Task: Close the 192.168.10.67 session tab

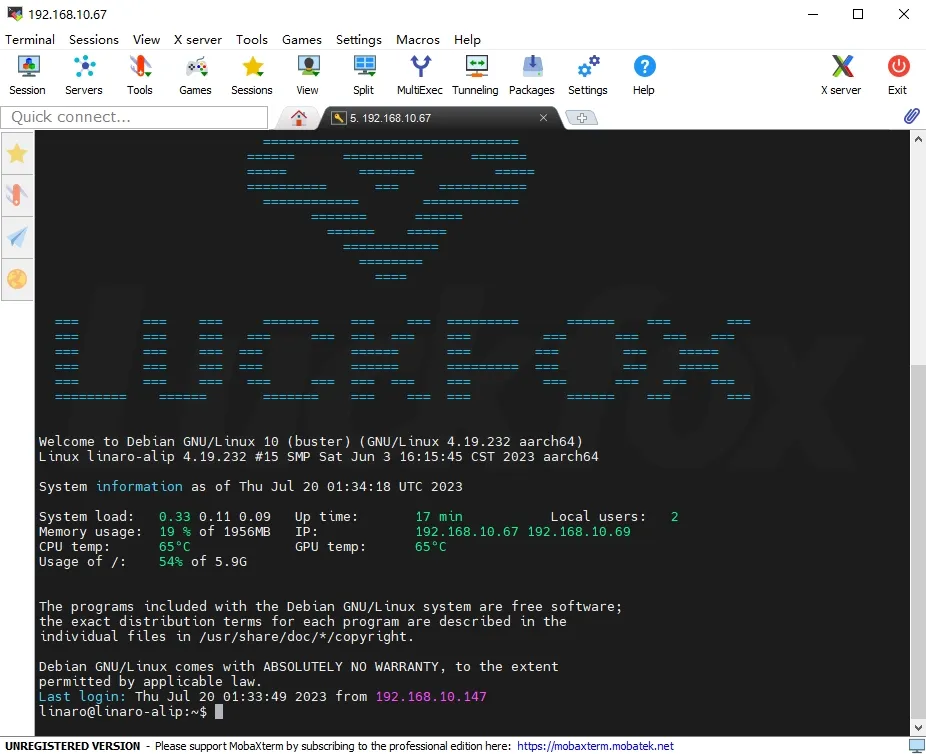Action: (x=543, y=117)
